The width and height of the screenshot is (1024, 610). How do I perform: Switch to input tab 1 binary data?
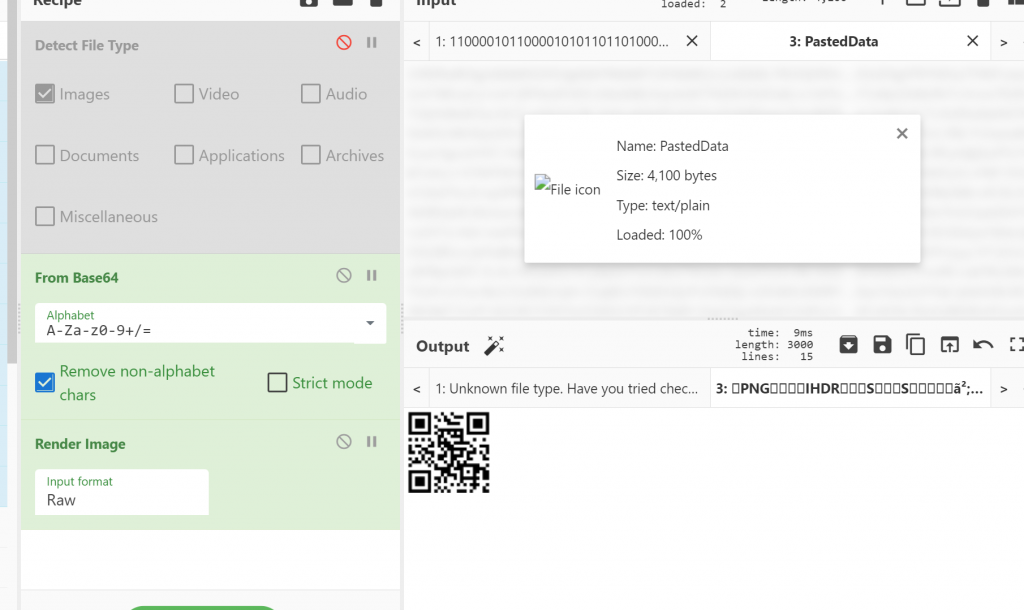pyautogui.click(x=552, y=42)
